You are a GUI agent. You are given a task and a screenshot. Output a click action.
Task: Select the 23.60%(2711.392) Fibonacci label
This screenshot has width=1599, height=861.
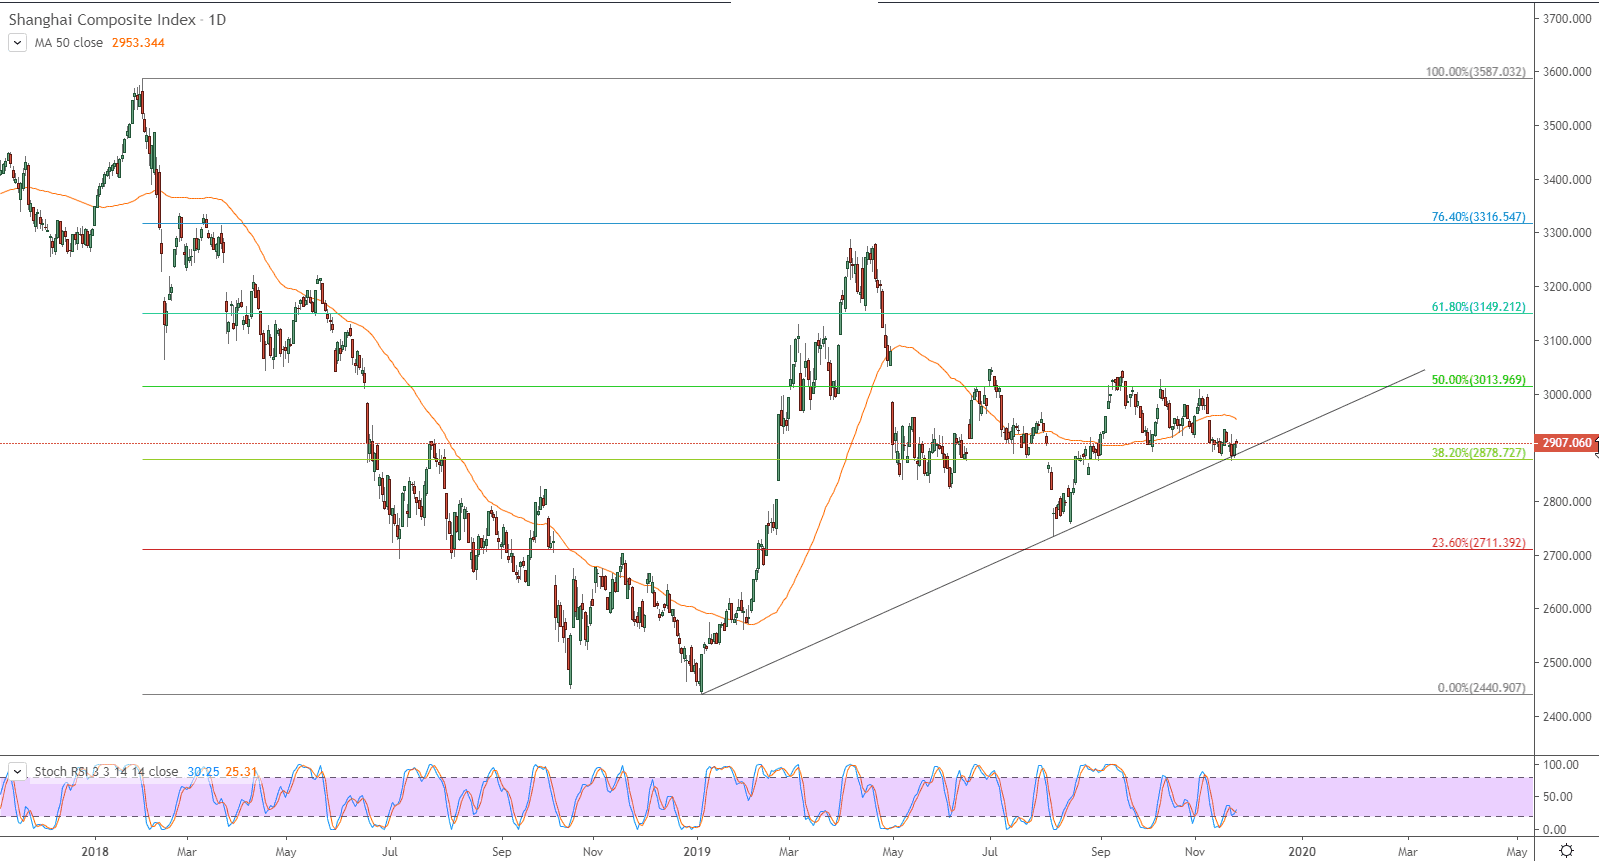pyautogui.click(x=1479, y=543)
